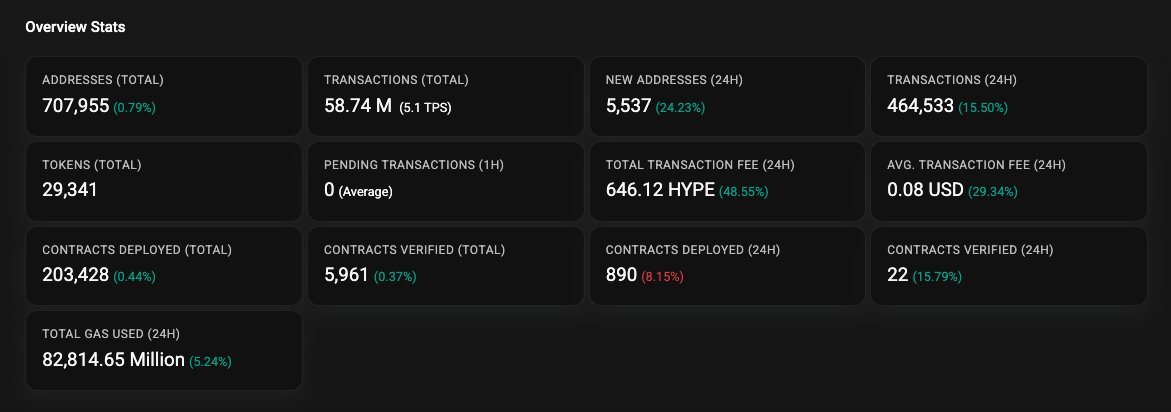Click the Pending Transactions (1H) heading
The image size is (1171, 412).
click(414, 165)
